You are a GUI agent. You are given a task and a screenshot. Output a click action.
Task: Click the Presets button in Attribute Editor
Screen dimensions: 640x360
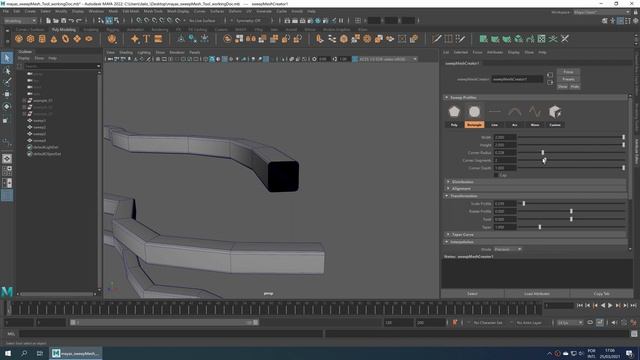pyautogui.click(x=568, y=79)
